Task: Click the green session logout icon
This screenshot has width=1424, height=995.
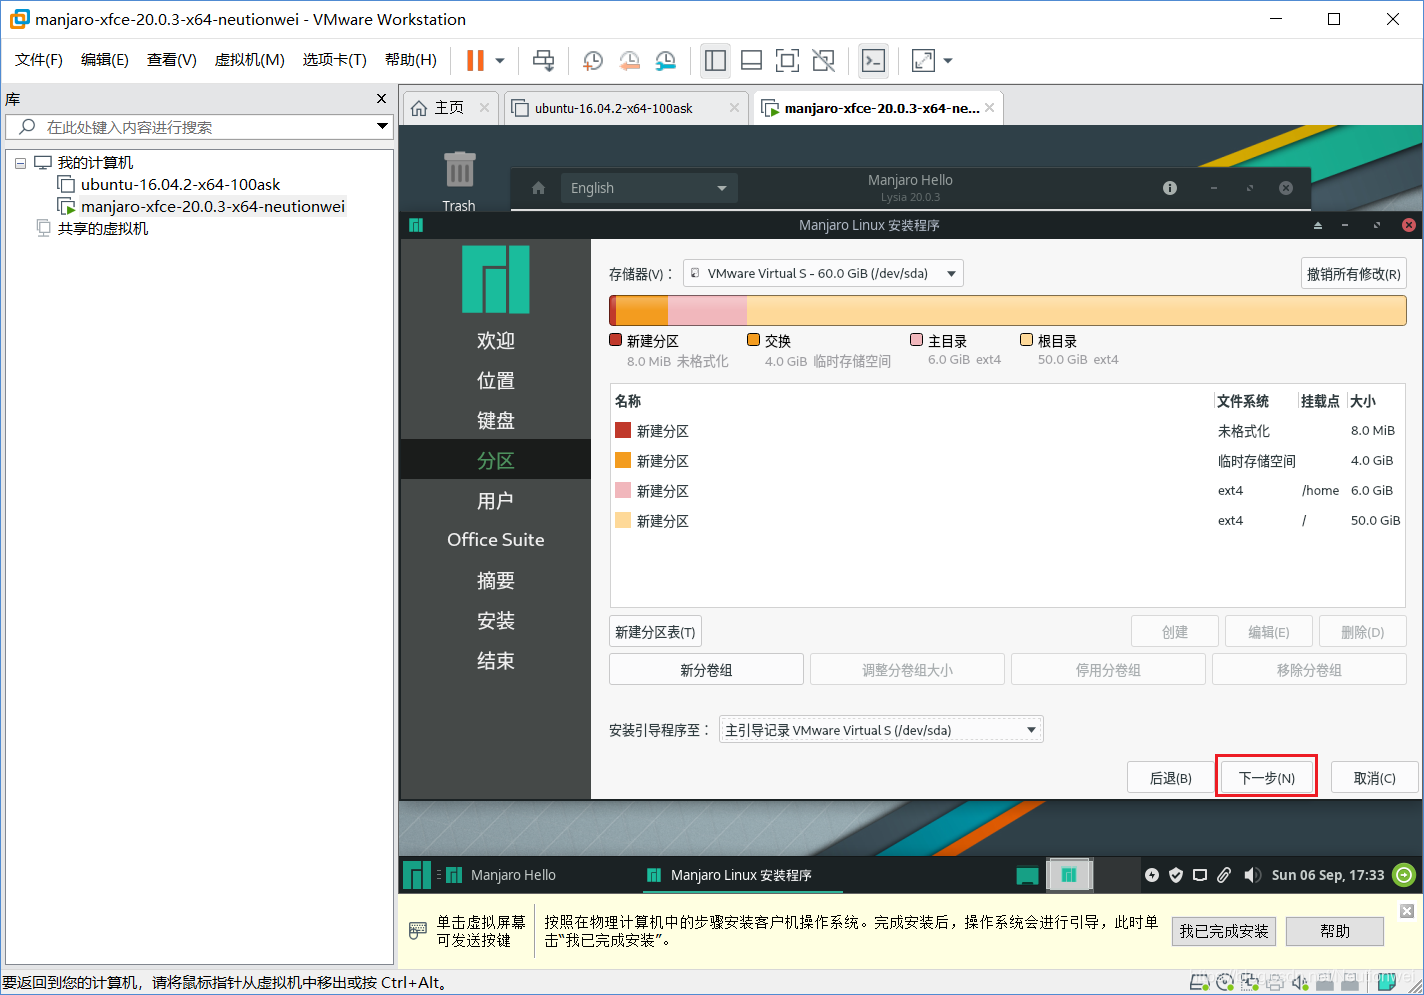Action: (1404, 875)
